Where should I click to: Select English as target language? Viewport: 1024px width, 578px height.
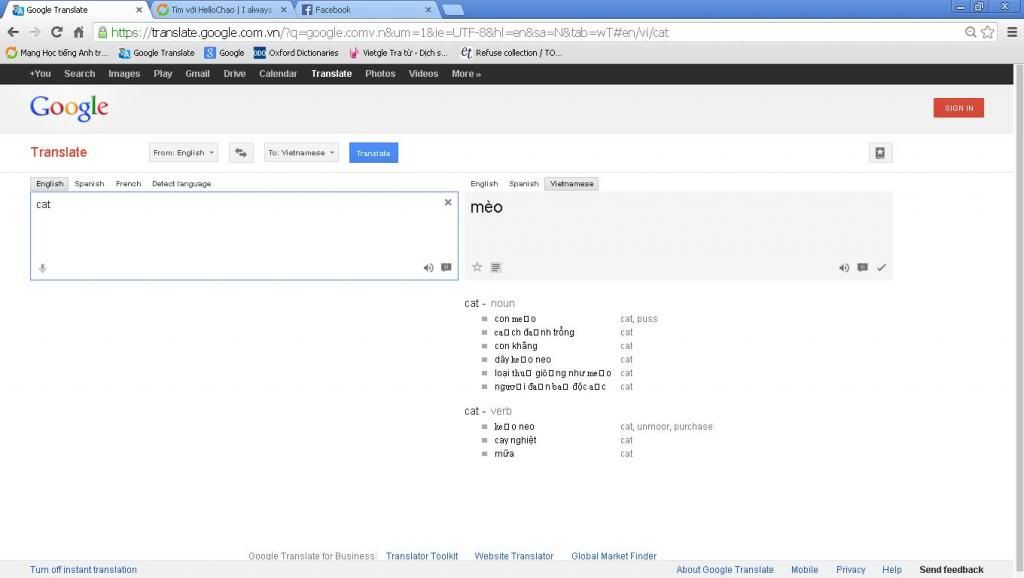tap(484, 184)
